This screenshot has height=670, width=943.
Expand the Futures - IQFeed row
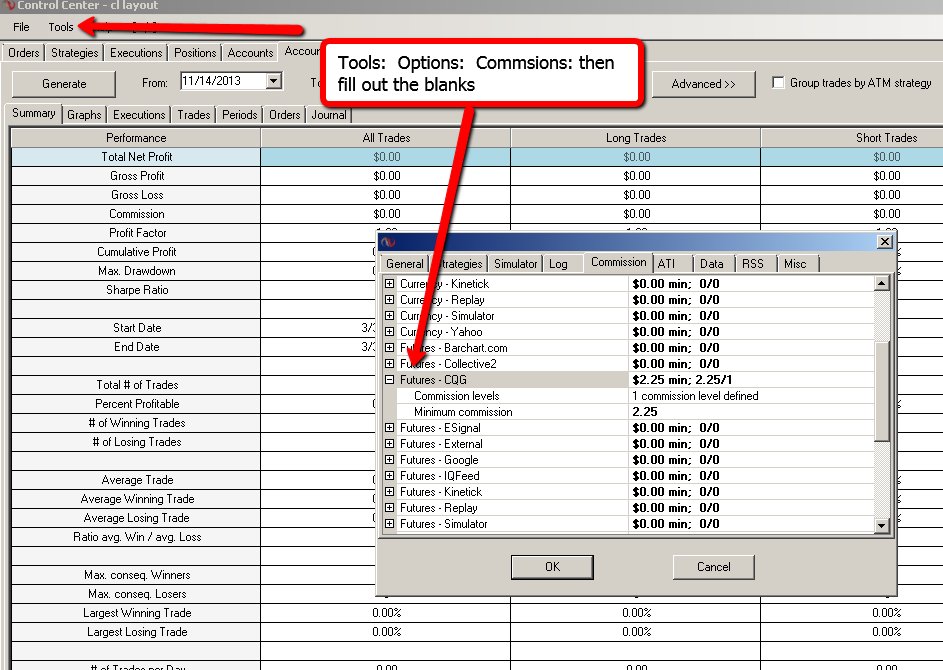point(390,476)
